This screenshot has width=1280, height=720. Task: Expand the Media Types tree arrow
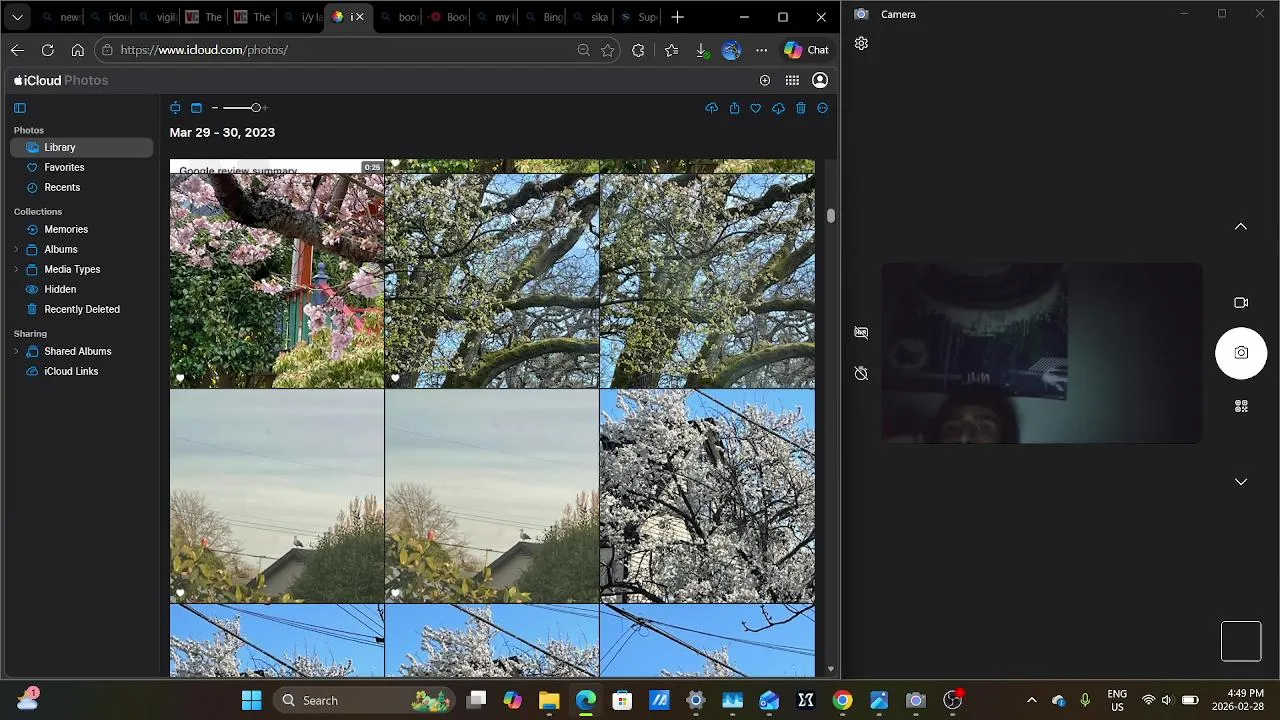(x=16, y=269)
